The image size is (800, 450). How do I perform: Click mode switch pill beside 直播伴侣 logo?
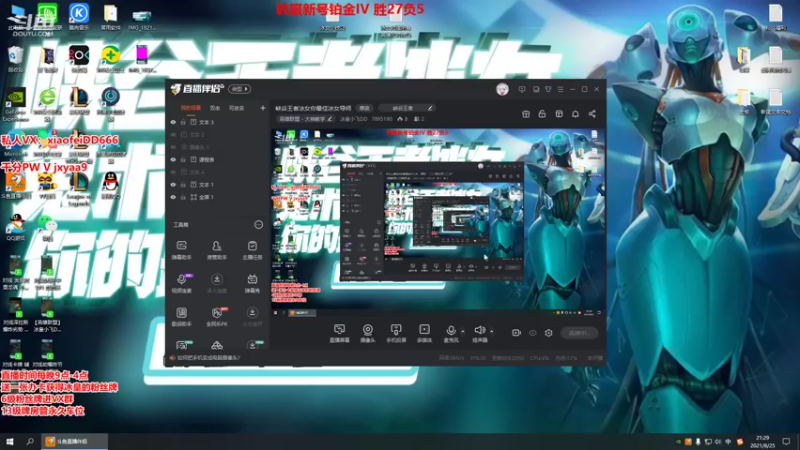239,89
